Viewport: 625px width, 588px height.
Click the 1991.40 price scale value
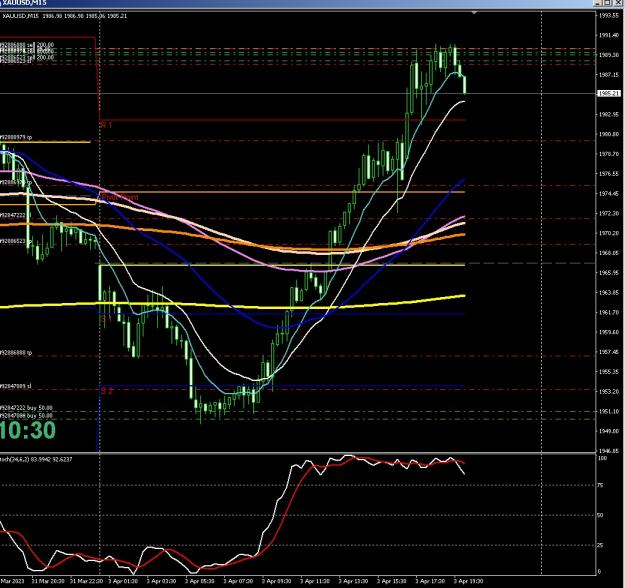pyautogui.click(x=608, y=35)
